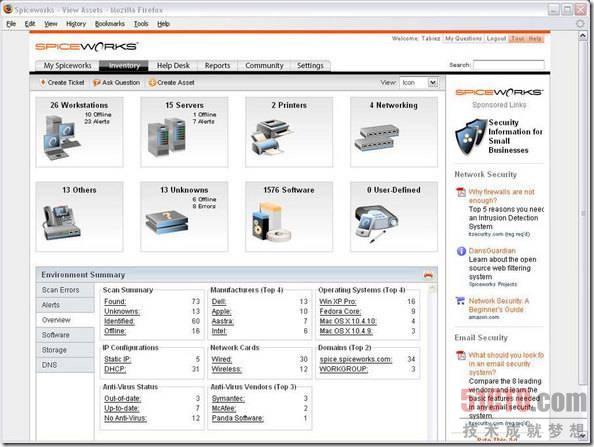
Task: Open the 1576 Software box icon
Action: tap(272, 222)
